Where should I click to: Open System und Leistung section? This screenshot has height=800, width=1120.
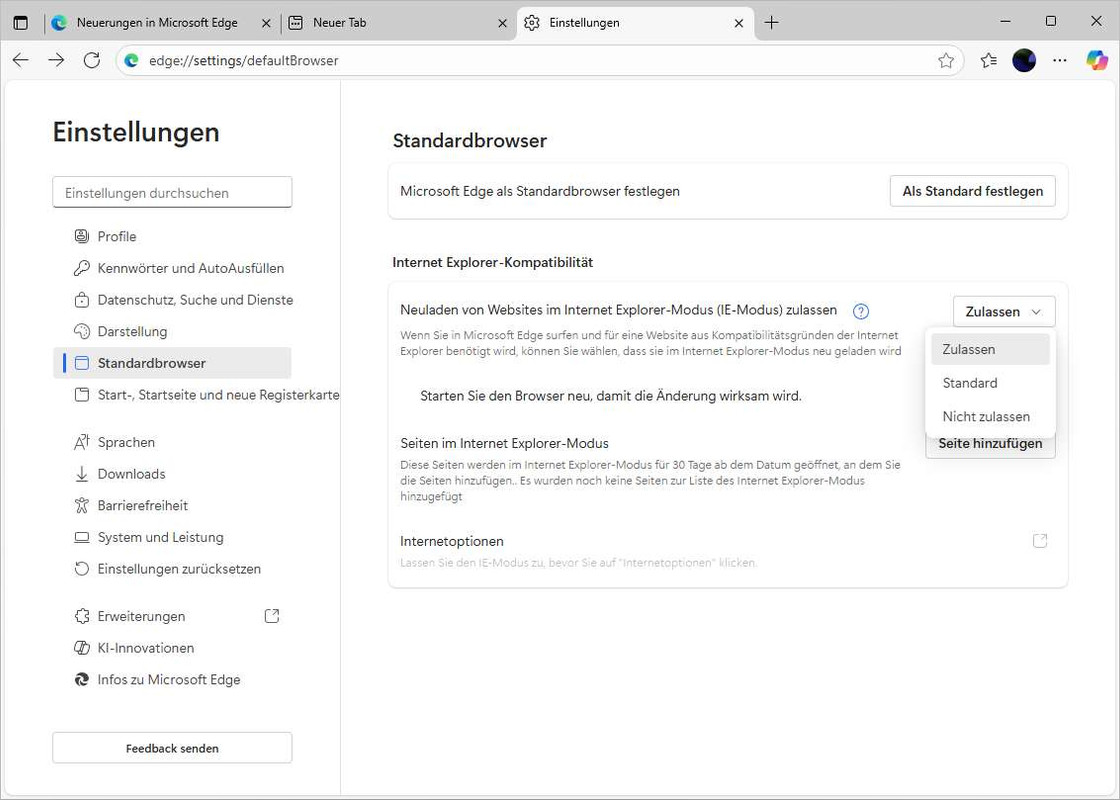[x=172, y=537]
